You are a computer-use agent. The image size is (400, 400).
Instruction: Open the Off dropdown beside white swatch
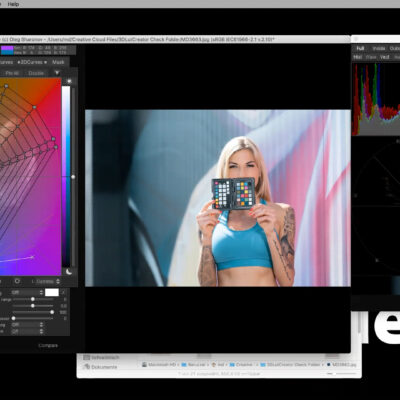coord(27,292)
